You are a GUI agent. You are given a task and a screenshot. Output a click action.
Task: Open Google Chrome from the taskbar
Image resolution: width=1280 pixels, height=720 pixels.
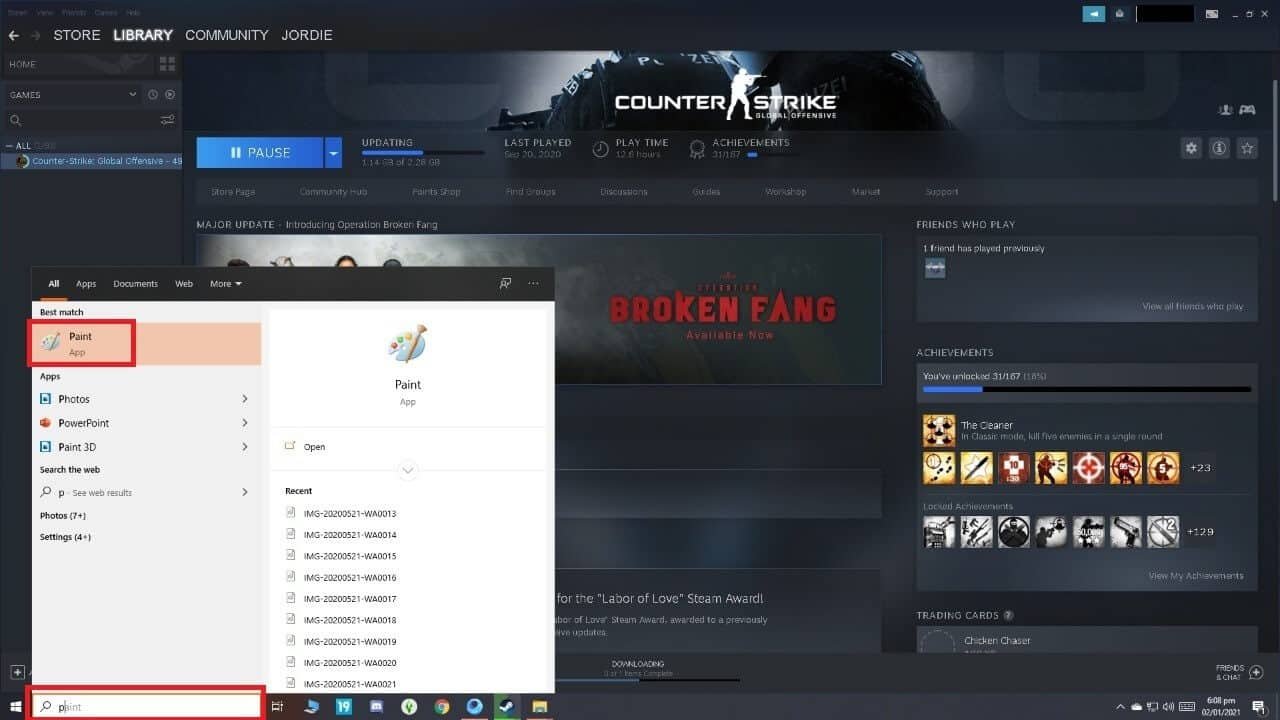(x=442, y=706)
